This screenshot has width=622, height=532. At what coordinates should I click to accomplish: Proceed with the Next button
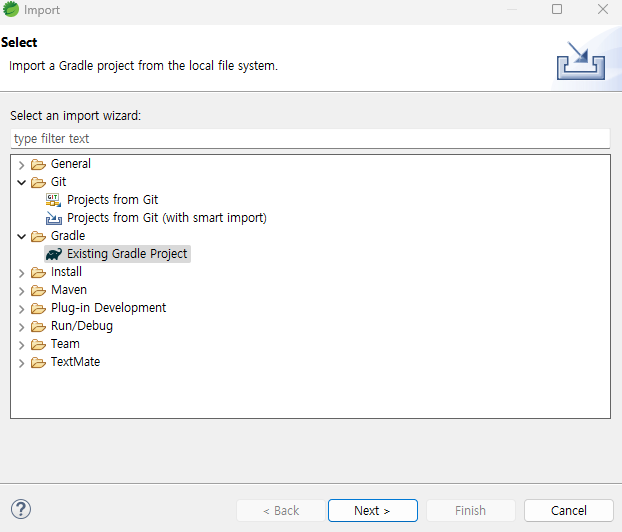pos(372,510)
